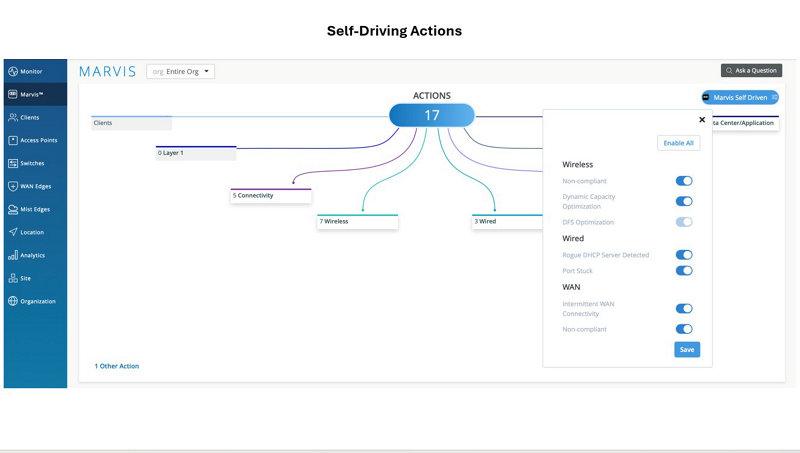Select the Data Center/Application node
Screen dimensions: 800x453
click(745, 123)
